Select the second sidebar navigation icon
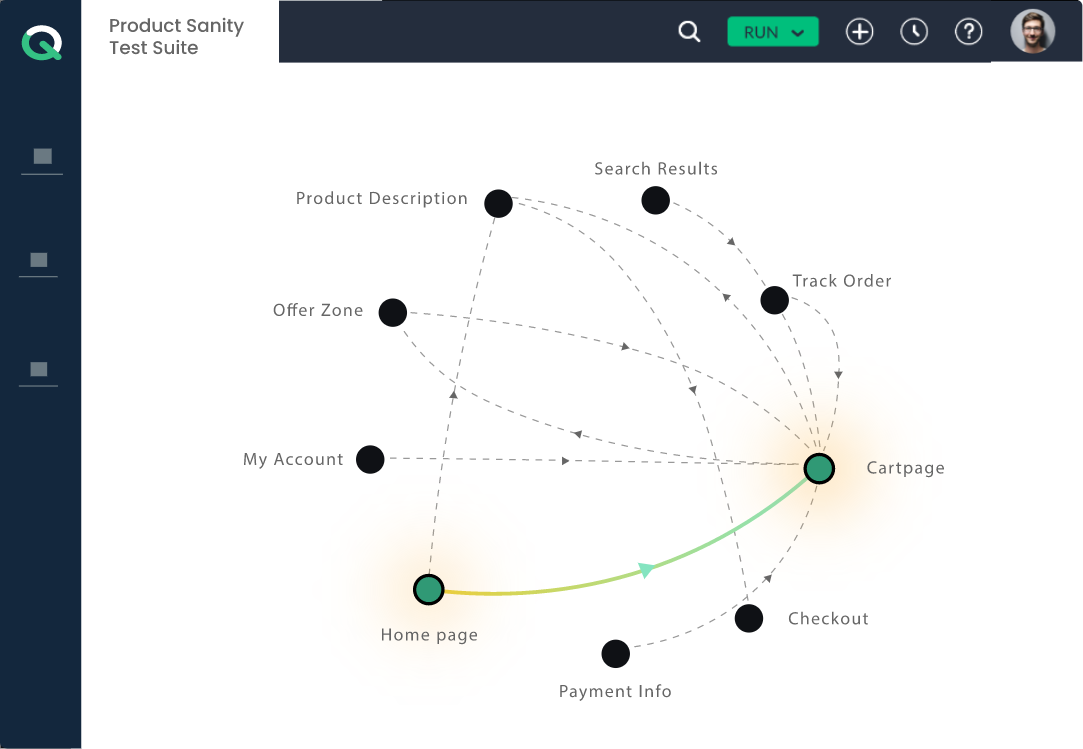1083x749 pixels. coord(40,262)
